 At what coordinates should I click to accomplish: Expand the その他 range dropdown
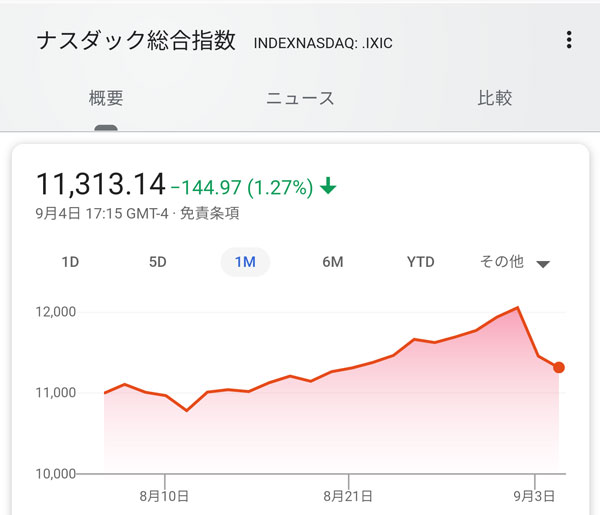click(x=503, y=262)
